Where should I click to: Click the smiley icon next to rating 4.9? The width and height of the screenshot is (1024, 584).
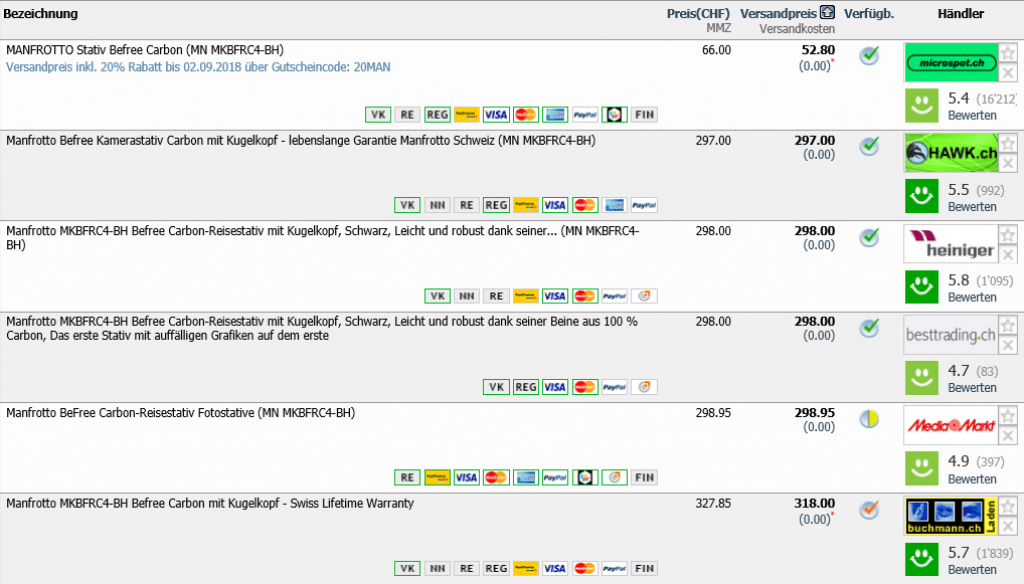pos(921,468)
